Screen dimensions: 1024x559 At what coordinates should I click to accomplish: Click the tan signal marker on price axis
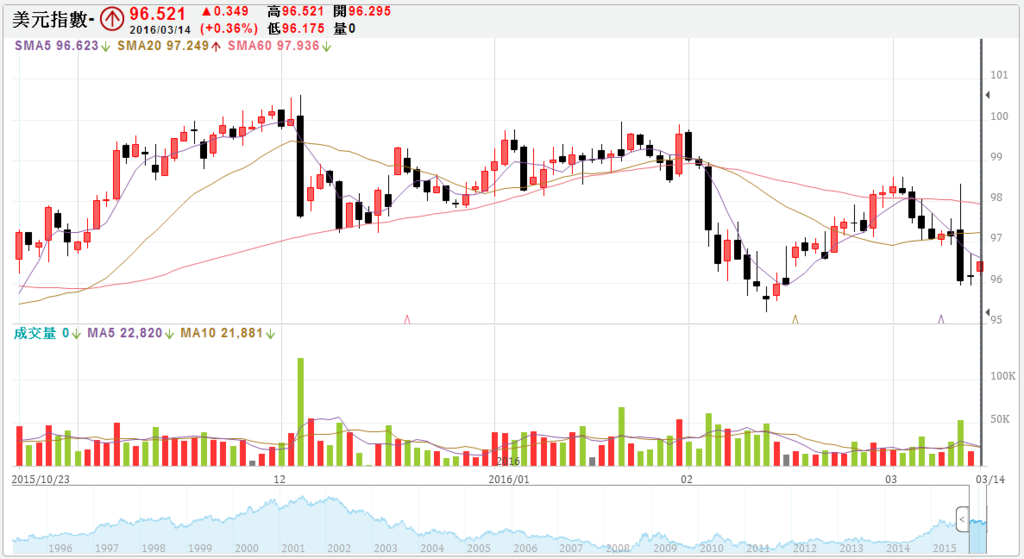[x=795, y=319]
